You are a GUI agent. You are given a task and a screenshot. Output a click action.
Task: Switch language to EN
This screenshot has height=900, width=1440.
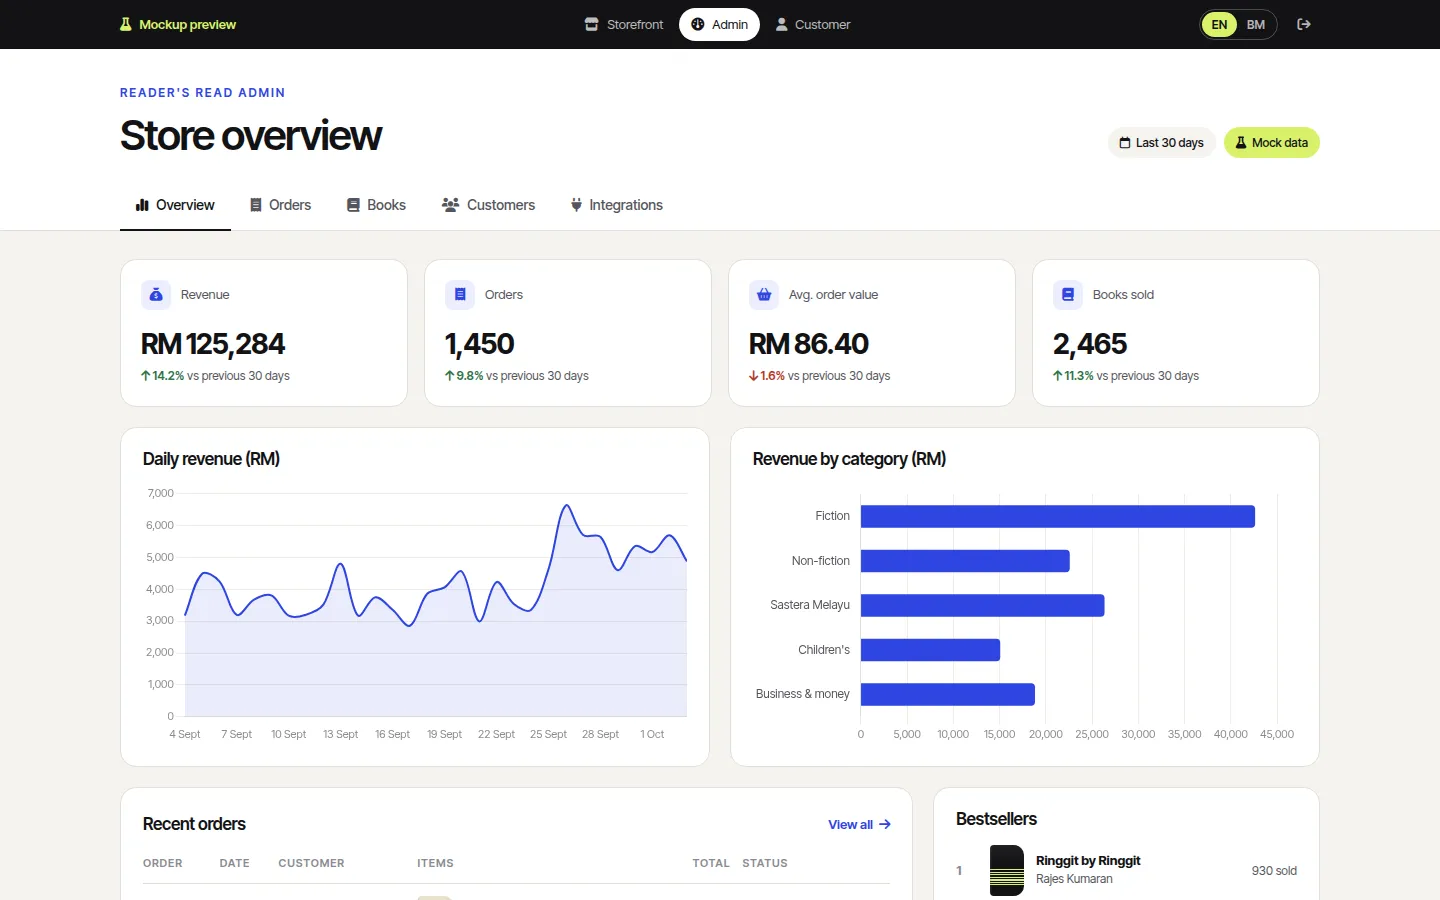coord(1219,24)
